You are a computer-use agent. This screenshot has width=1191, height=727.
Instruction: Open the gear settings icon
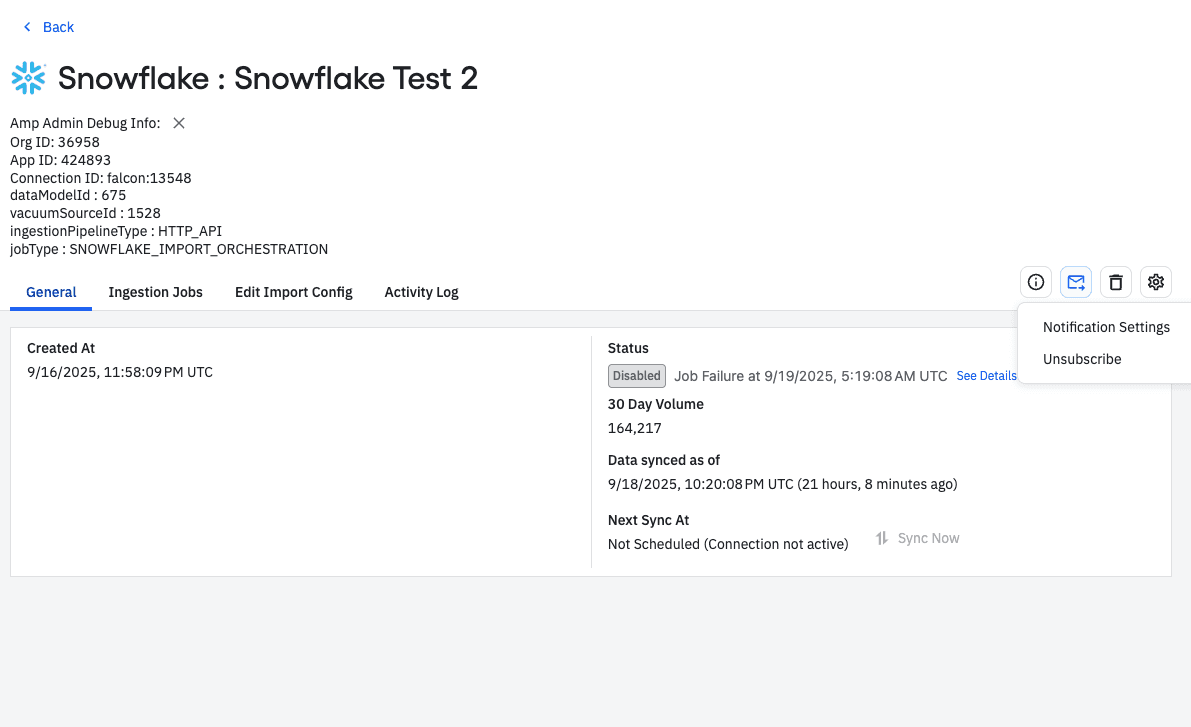pos(1156,282)
